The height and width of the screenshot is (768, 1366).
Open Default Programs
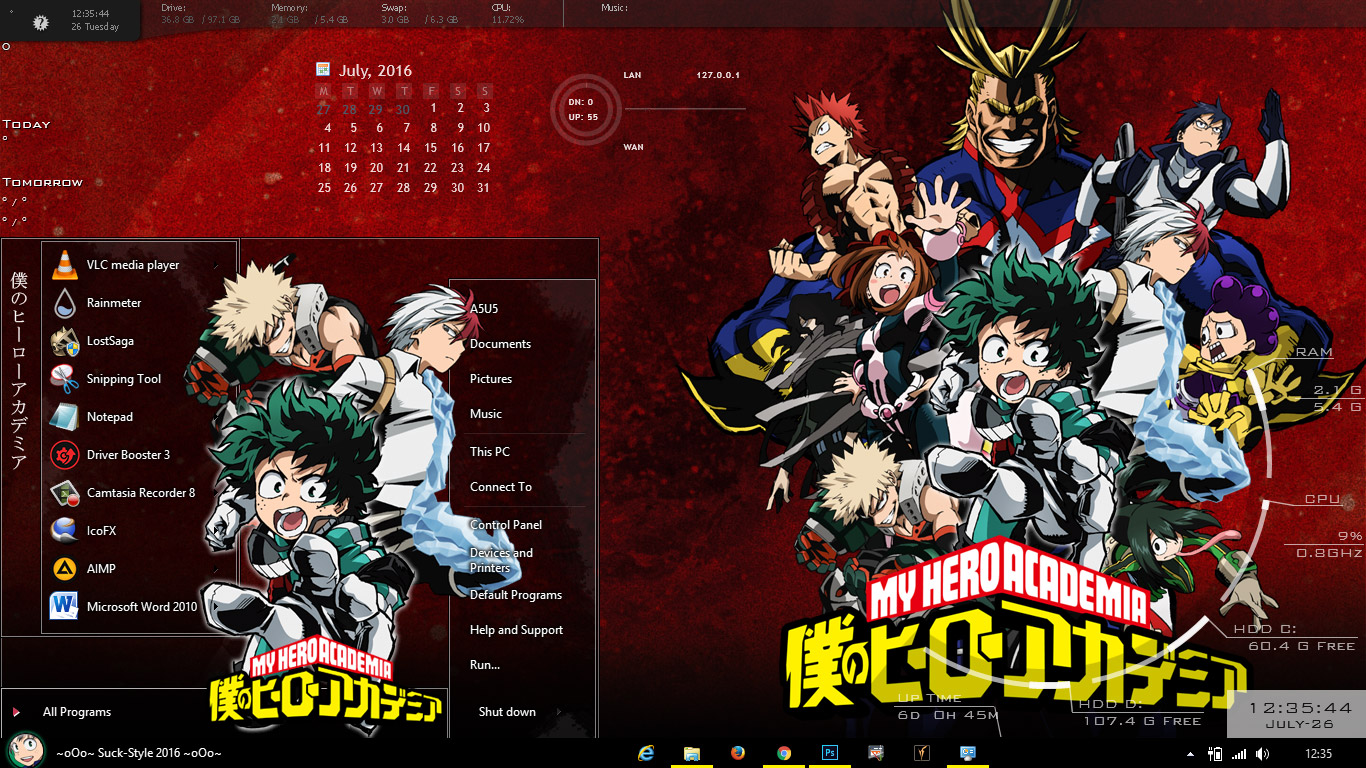coord(516,595)
